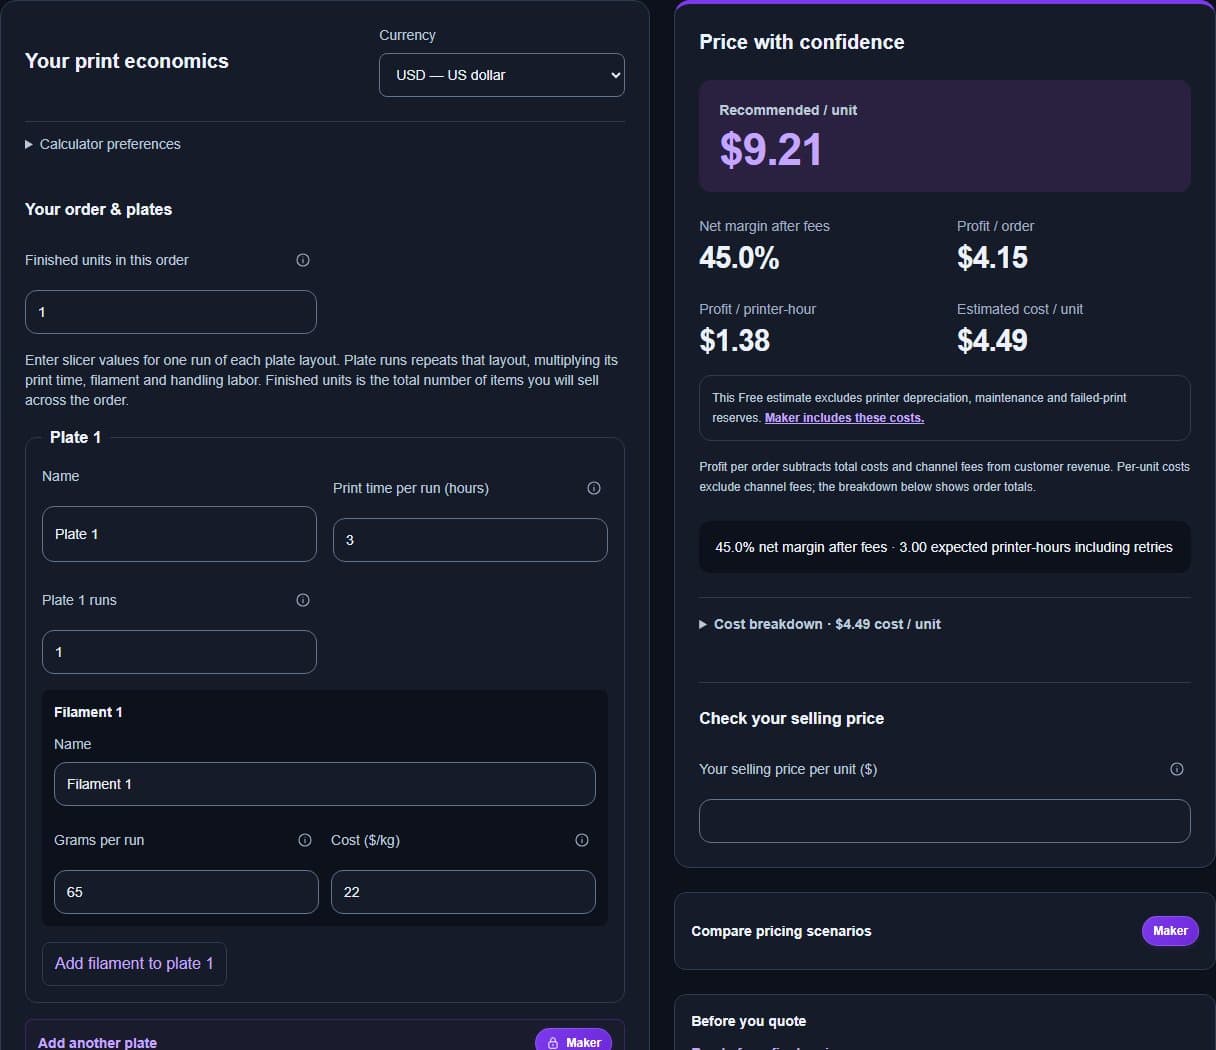Viewport: 1216px width, 1050px height.
Task: Focus the Plate 1 name input
Action: tap(179, 534)
